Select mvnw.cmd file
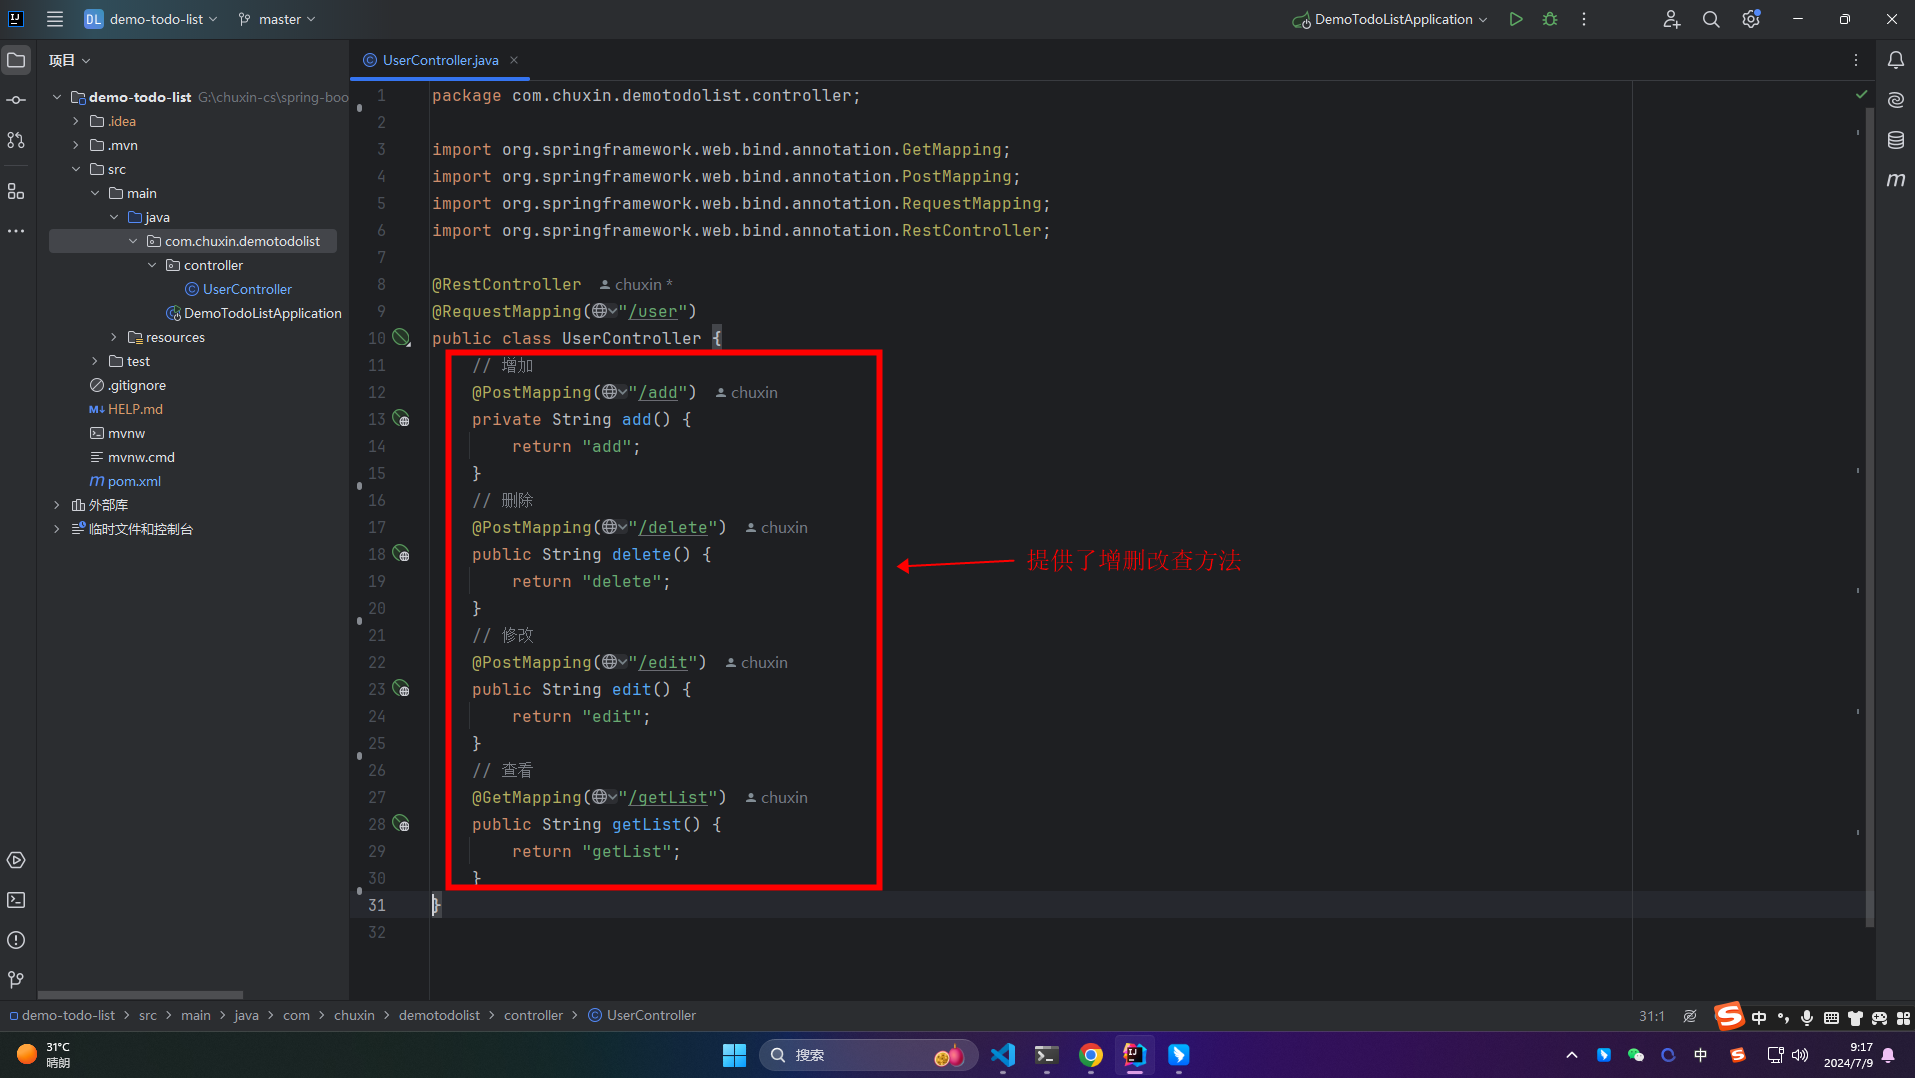The image size is (1915, 1078). 141,457
